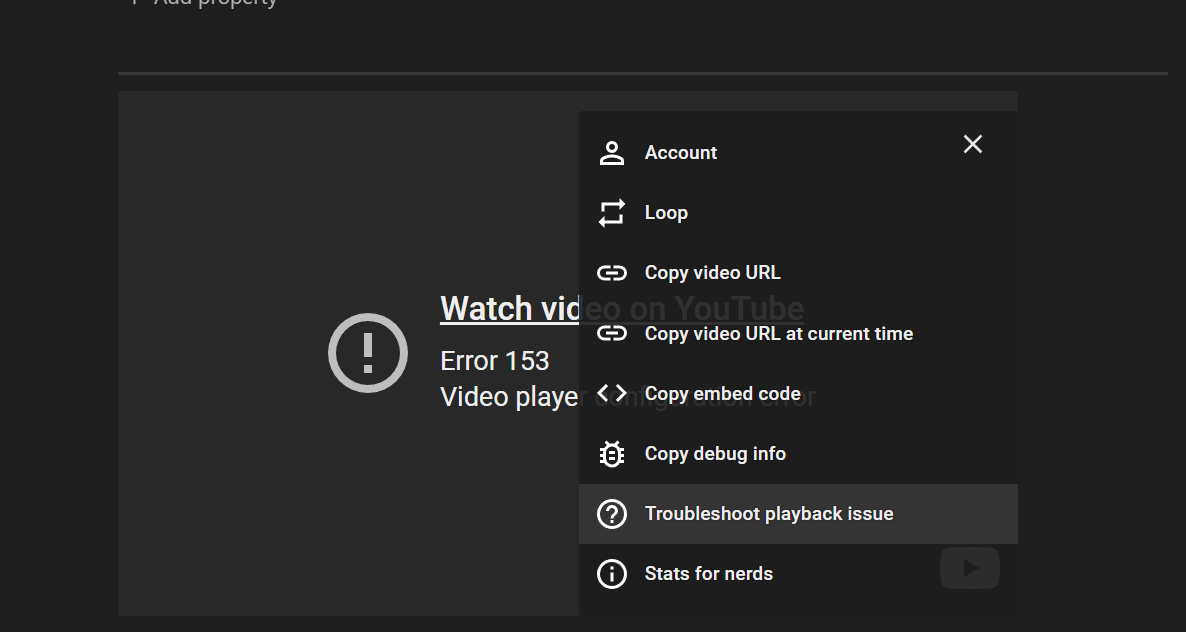Select Loop in the context menu

(798, 213)
